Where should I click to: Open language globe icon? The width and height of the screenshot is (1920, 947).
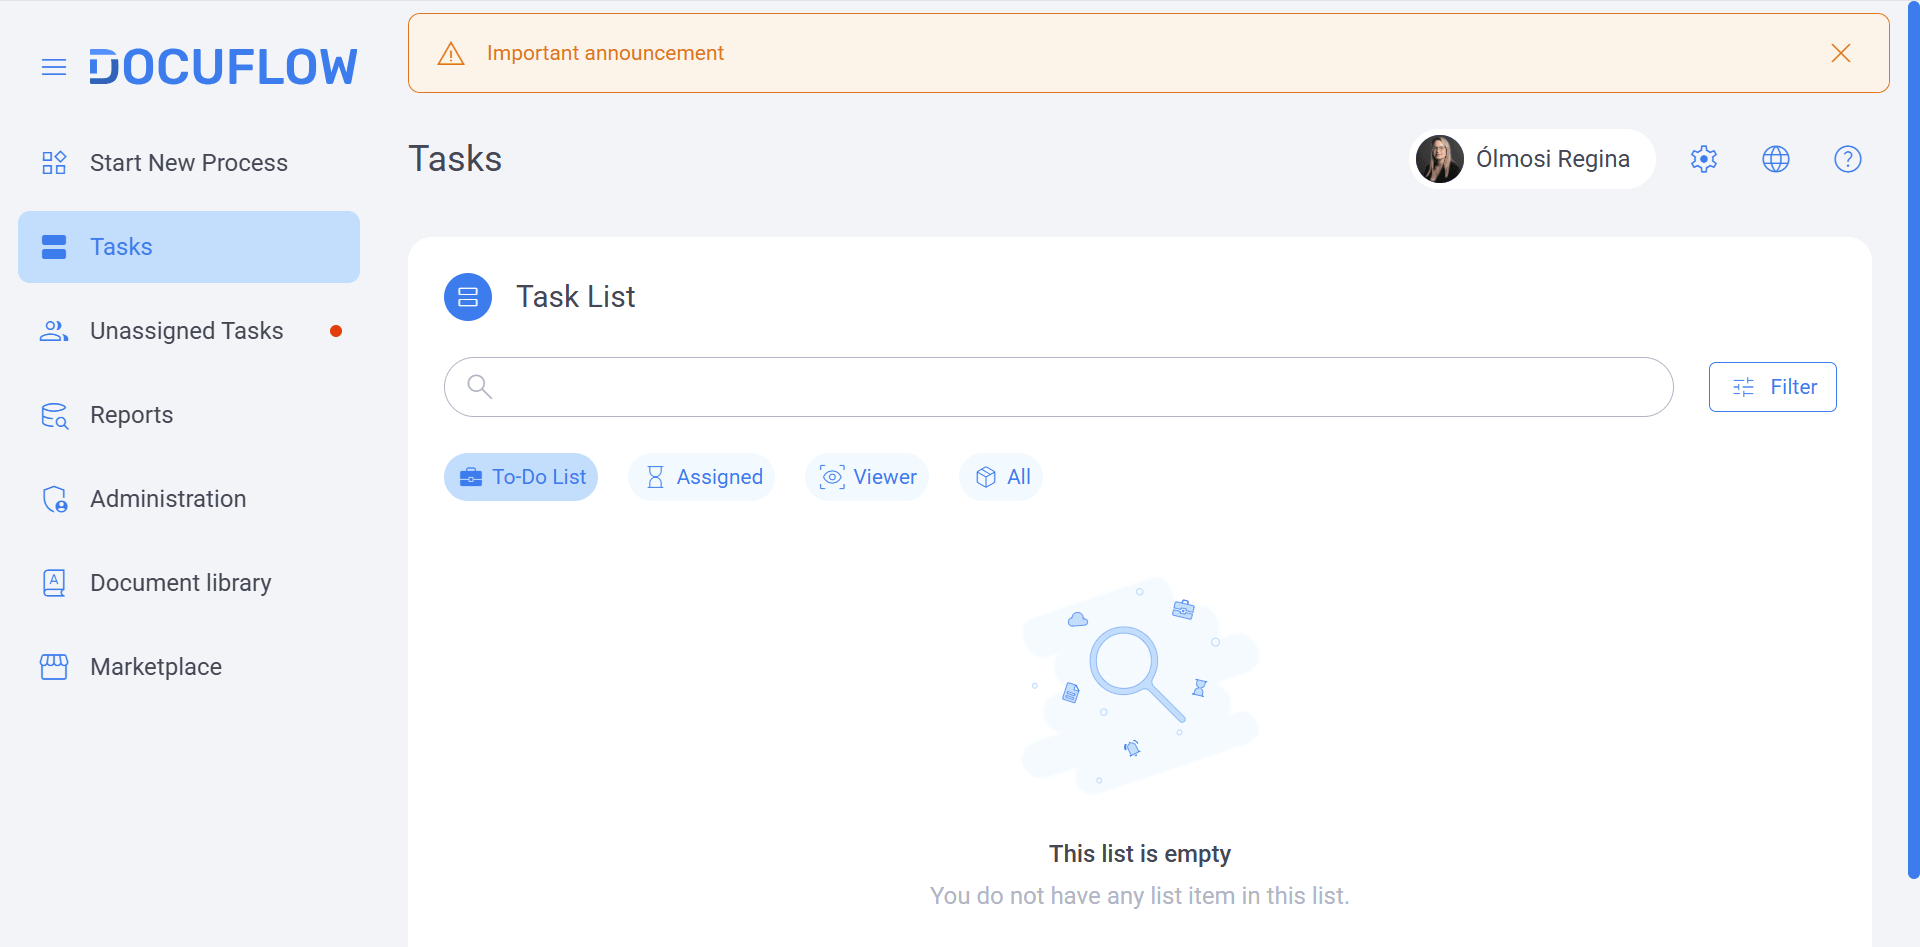click(1776, 159)
